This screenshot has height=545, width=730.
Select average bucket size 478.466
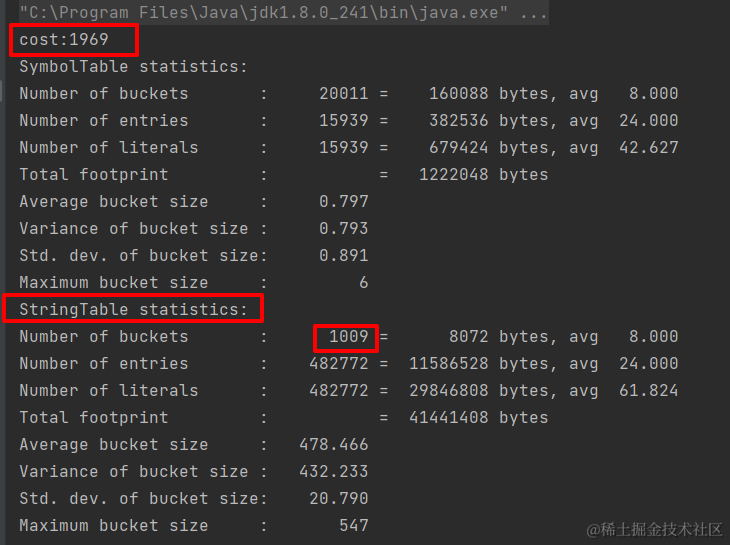click(x=334, y=444)
